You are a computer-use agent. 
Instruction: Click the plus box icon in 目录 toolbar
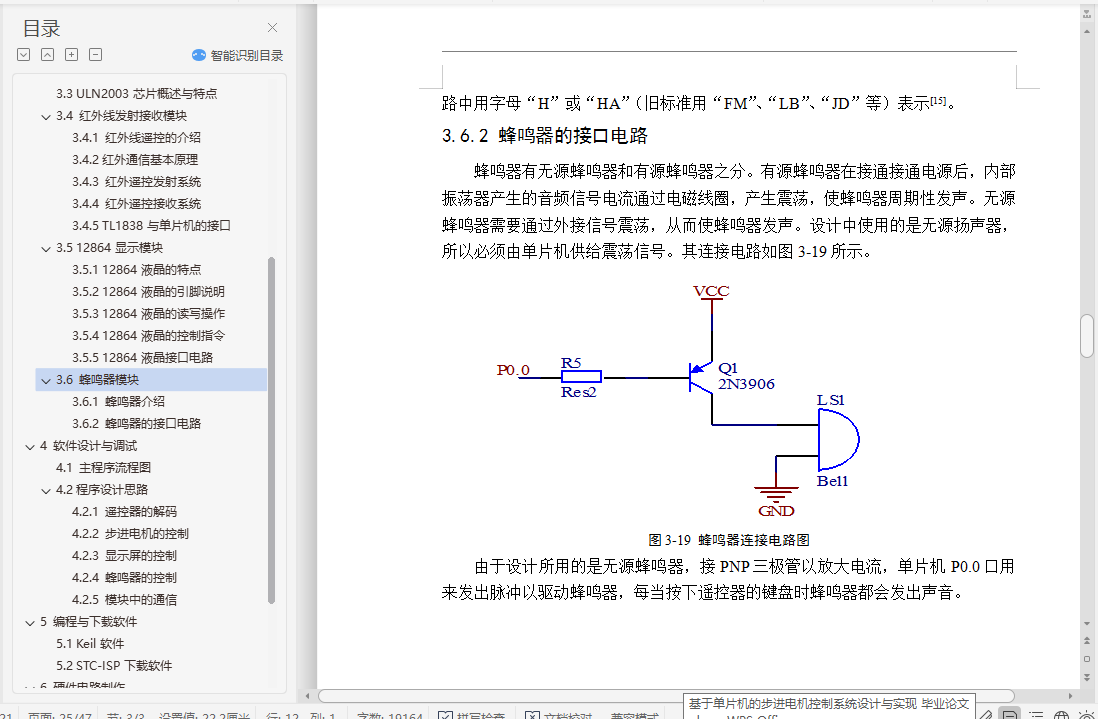tap(71, 55)
